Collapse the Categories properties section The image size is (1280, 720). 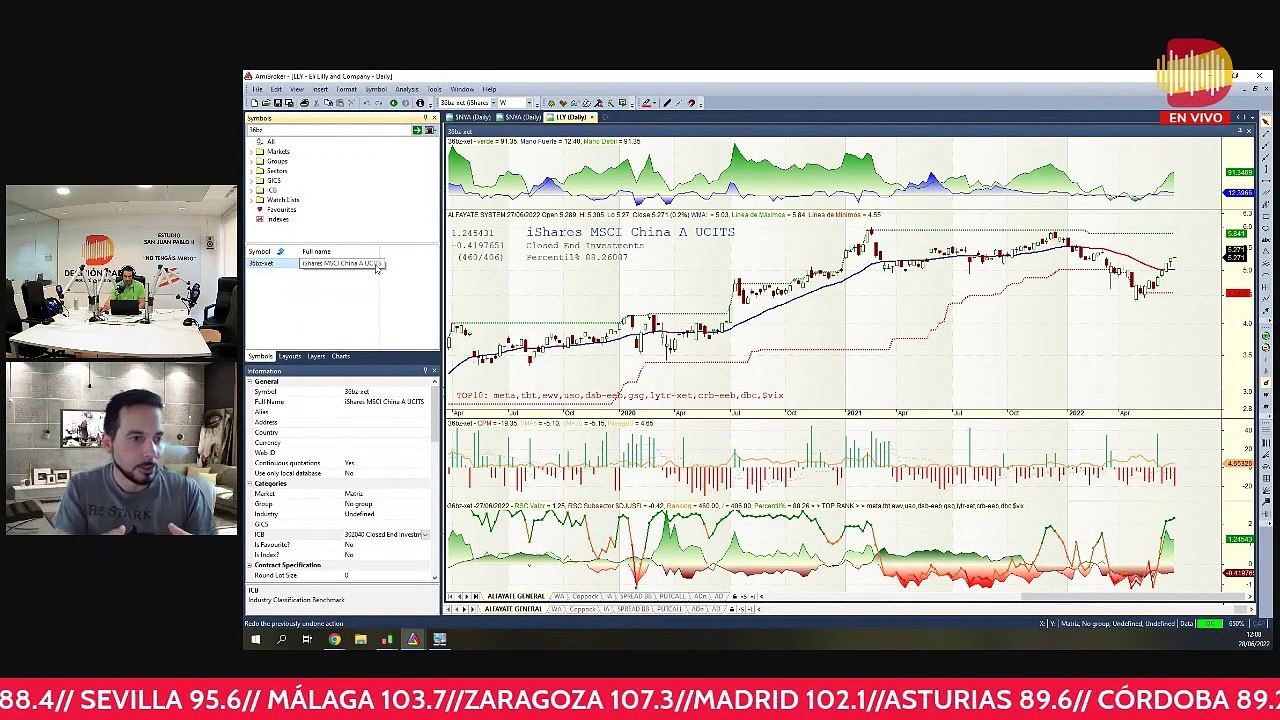click(251, 484)
